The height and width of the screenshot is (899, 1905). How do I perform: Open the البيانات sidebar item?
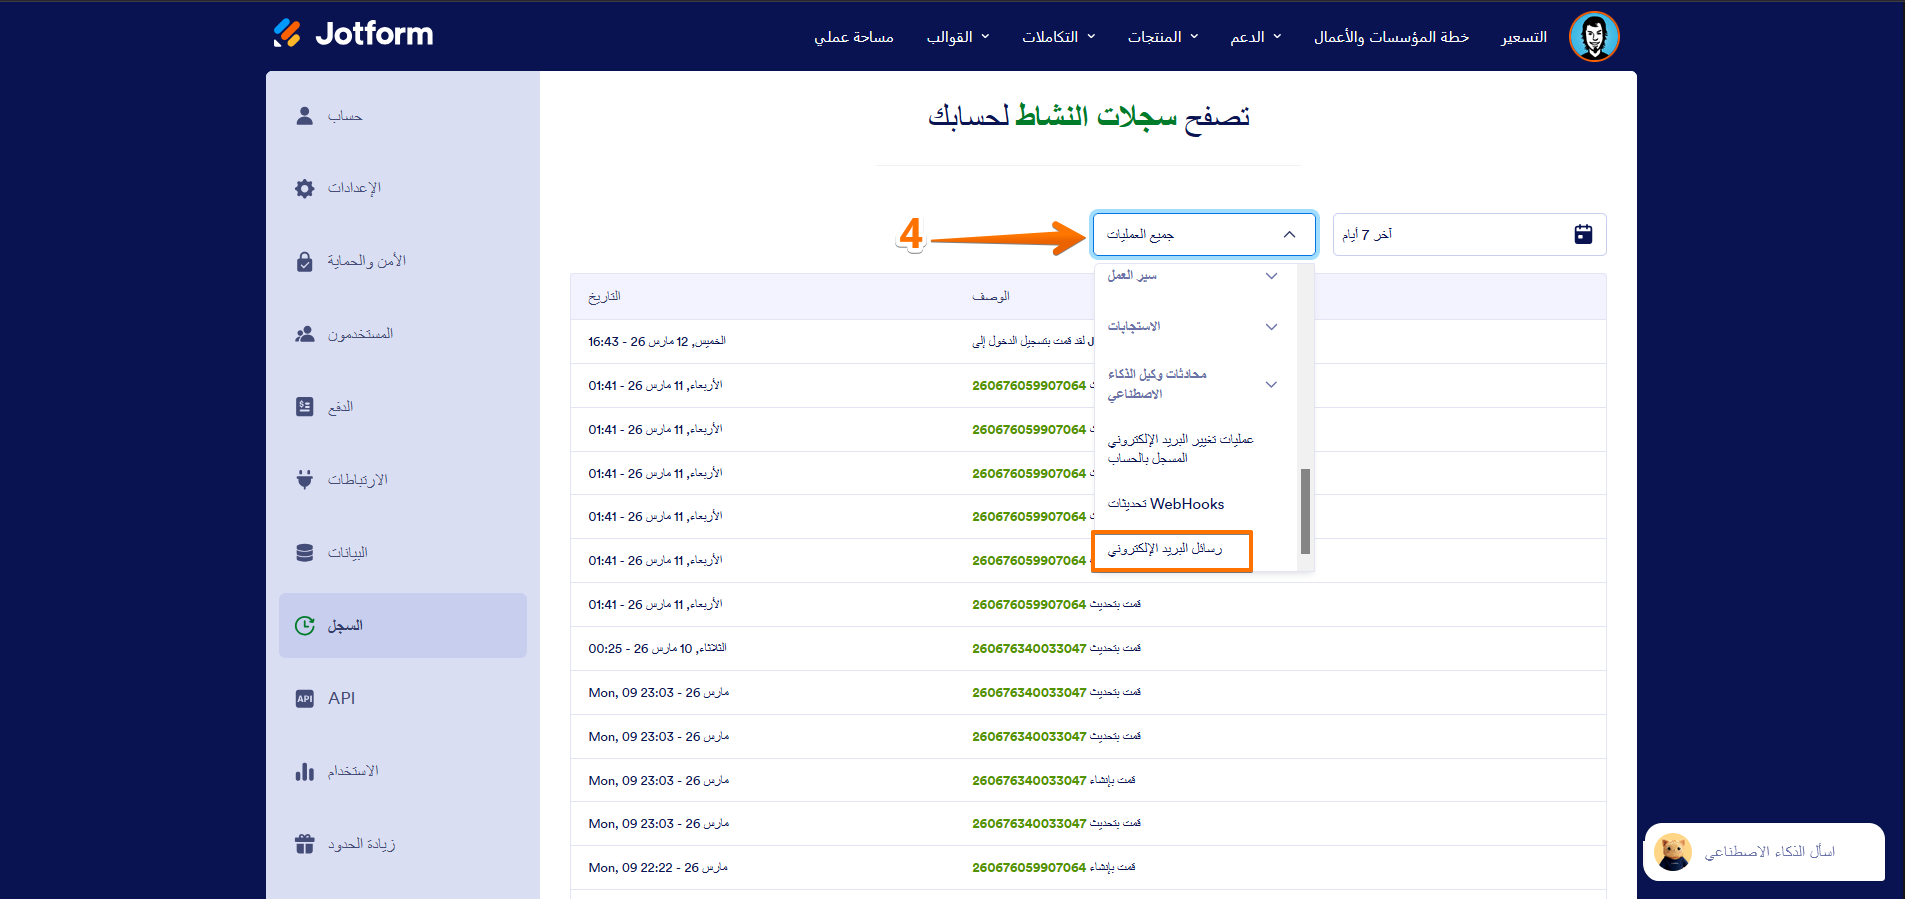403,553
